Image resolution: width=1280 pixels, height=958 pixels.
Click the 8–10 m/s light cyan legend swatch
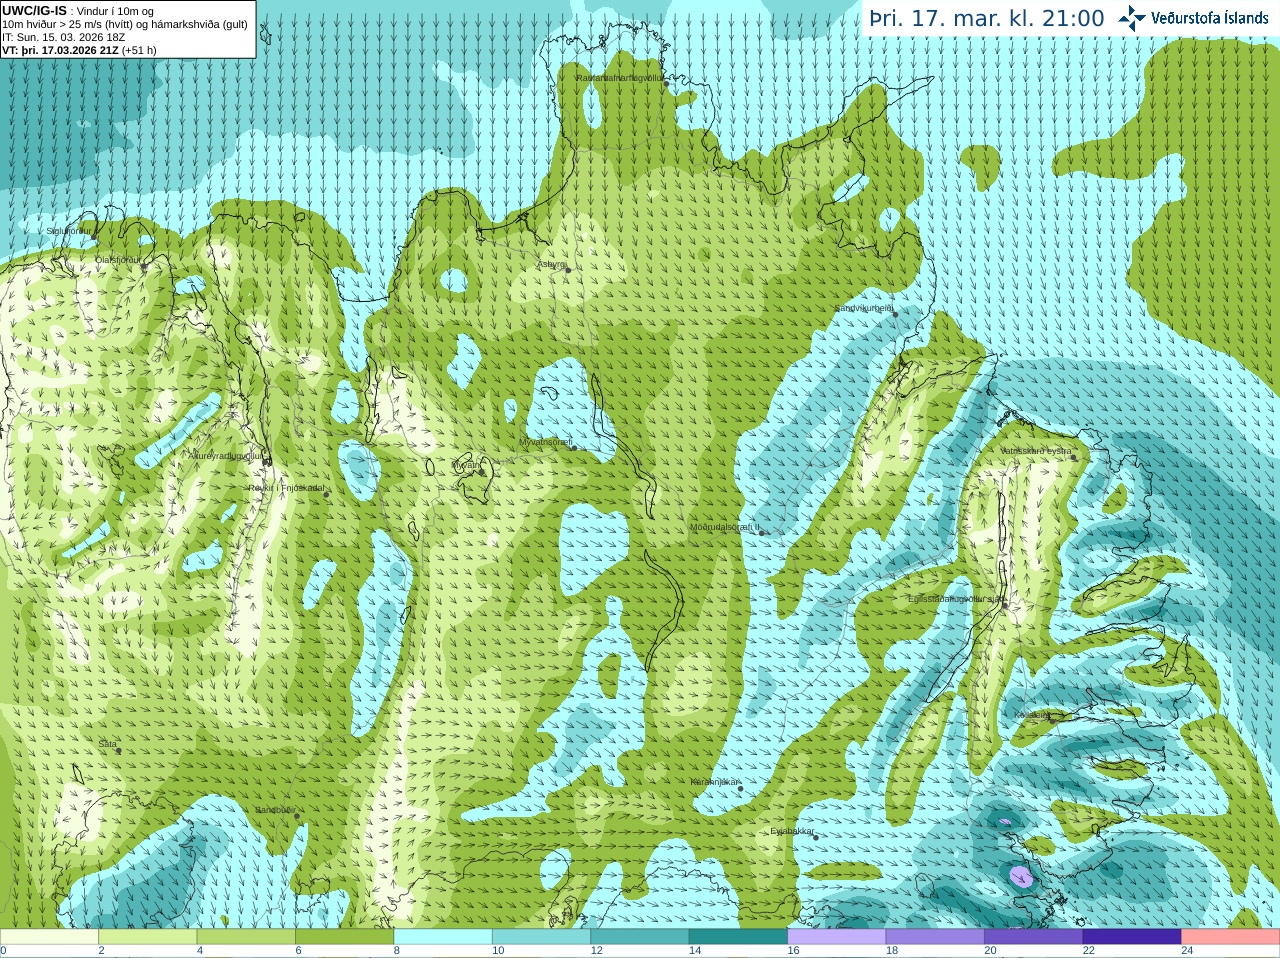(x=443, y=937)
